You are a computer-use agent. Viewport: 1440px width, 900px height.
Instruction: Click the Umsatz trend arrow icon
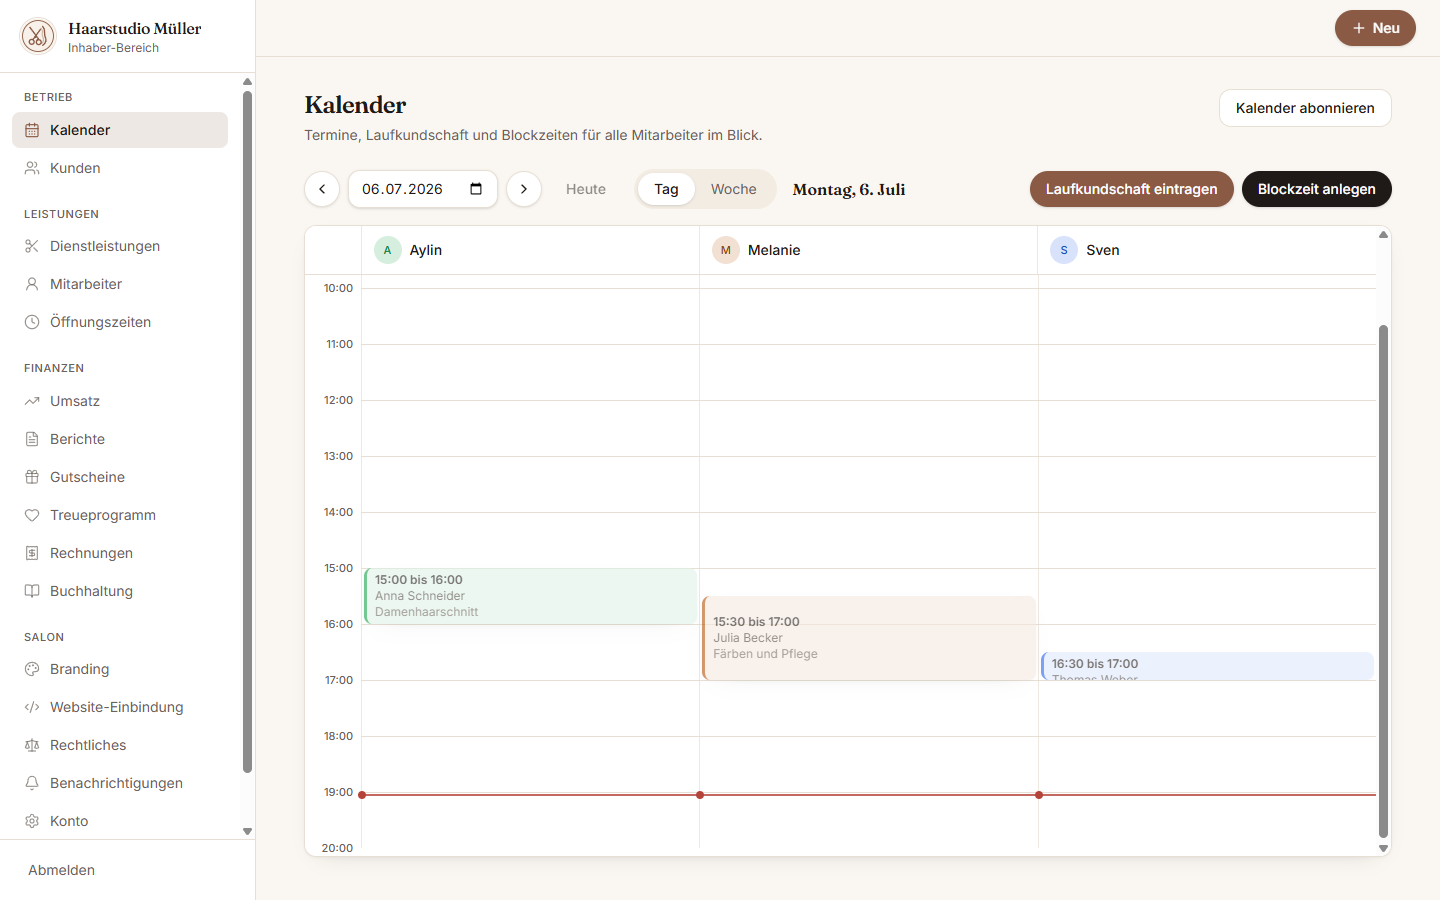coord(32,401)
